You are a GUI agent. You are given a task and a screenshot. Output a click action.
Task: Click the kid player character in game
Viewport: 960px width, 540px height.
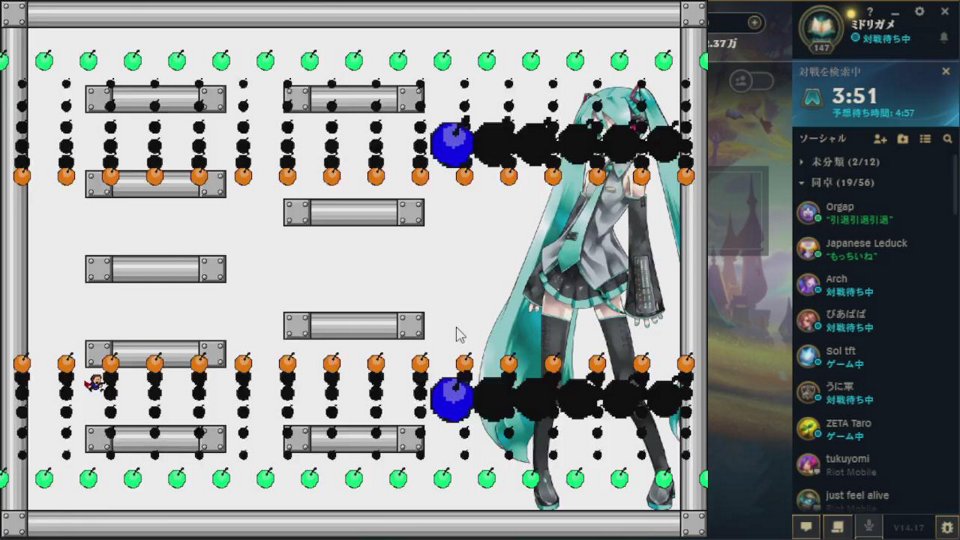tap(96, 383)
